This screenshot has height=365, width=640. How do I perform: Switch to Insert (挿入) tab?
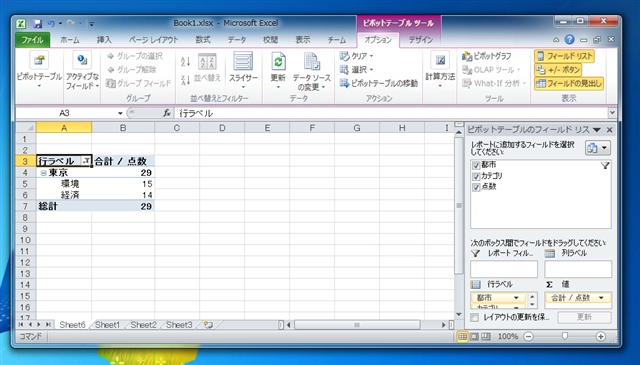tap(104, 40)
